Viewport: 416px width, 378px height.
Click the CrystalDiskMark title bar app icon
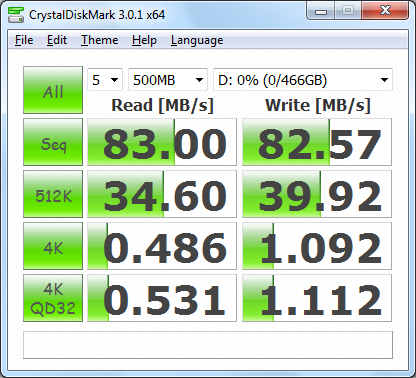tap(16, 14)
